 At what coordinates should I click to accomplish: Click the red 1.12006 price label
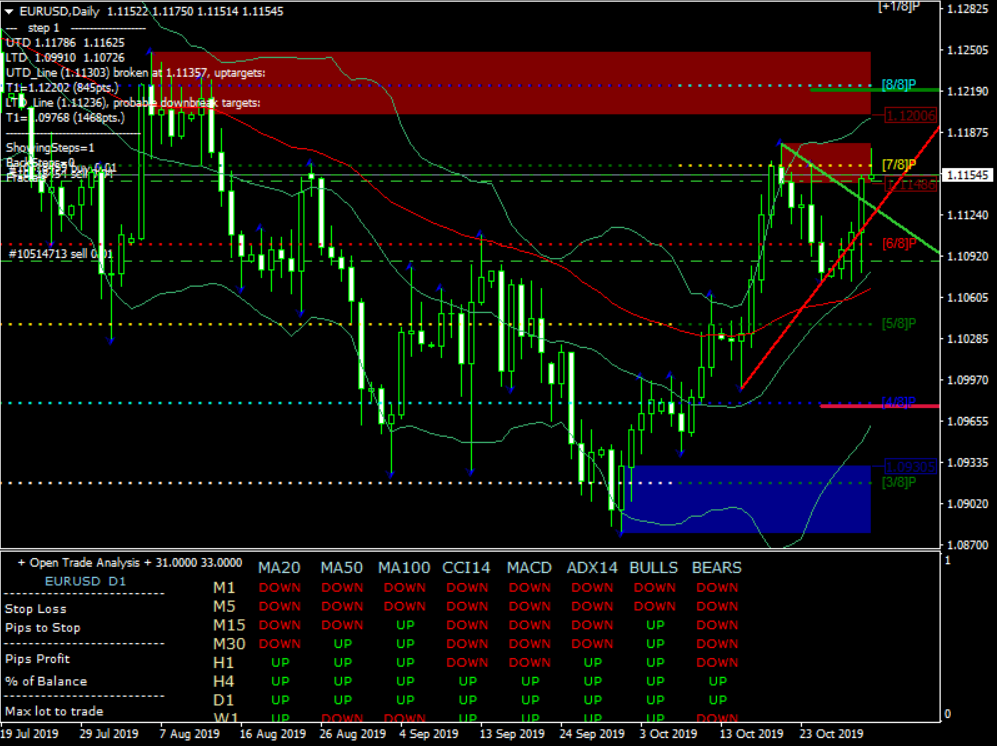(911, 116)
